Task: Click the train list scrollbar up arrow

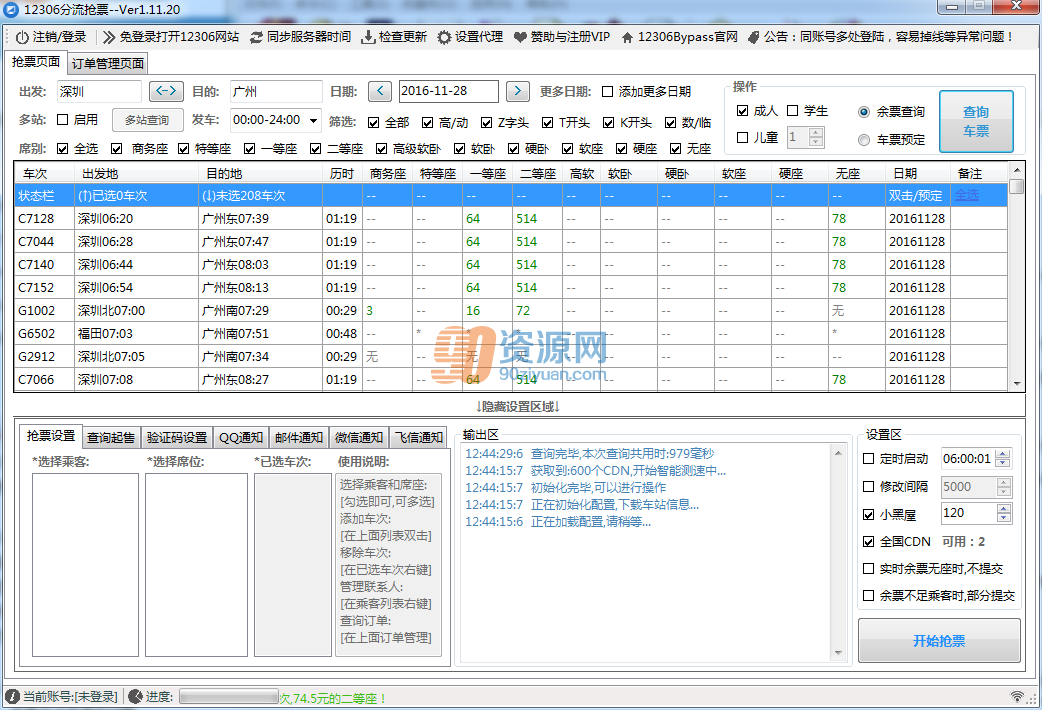Action: [1017, 169]
